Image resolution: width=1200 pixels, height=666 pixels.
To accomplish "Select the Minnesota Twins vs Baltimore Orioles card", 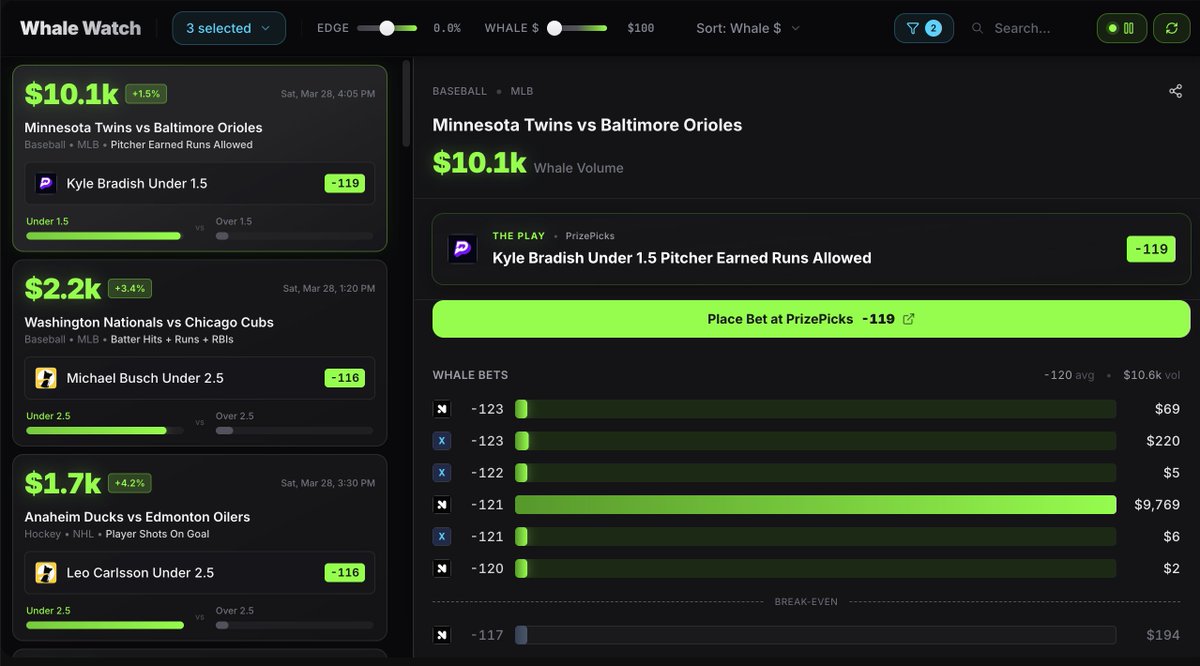I will click(200, 158).
